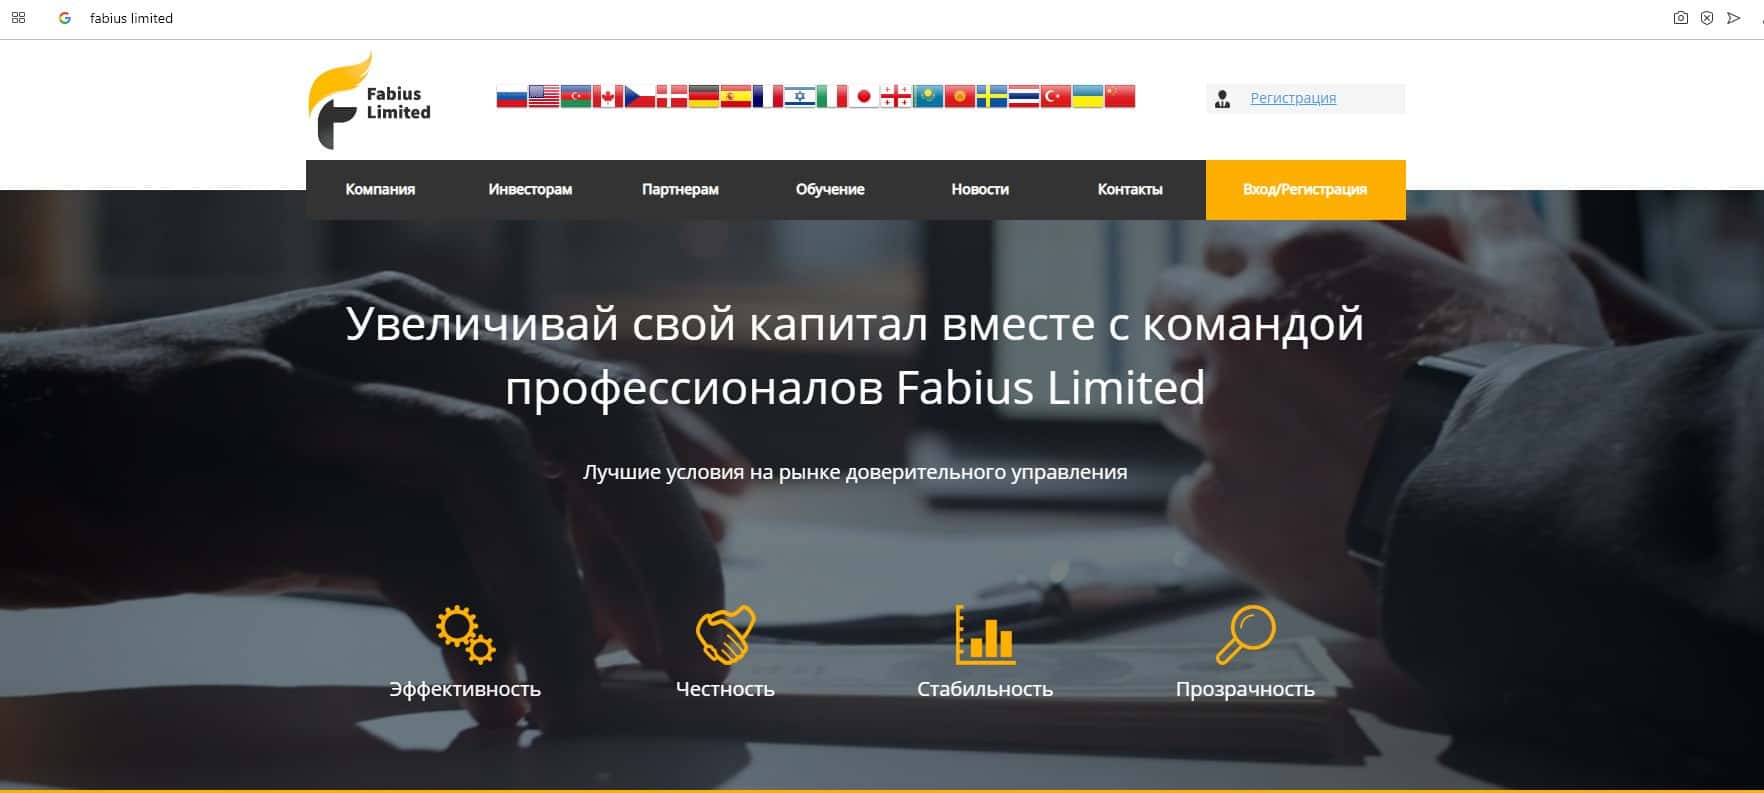Screen dimensions: 1764x793
Task: Select the United States flag language
Action: click(x=544, y=96)
